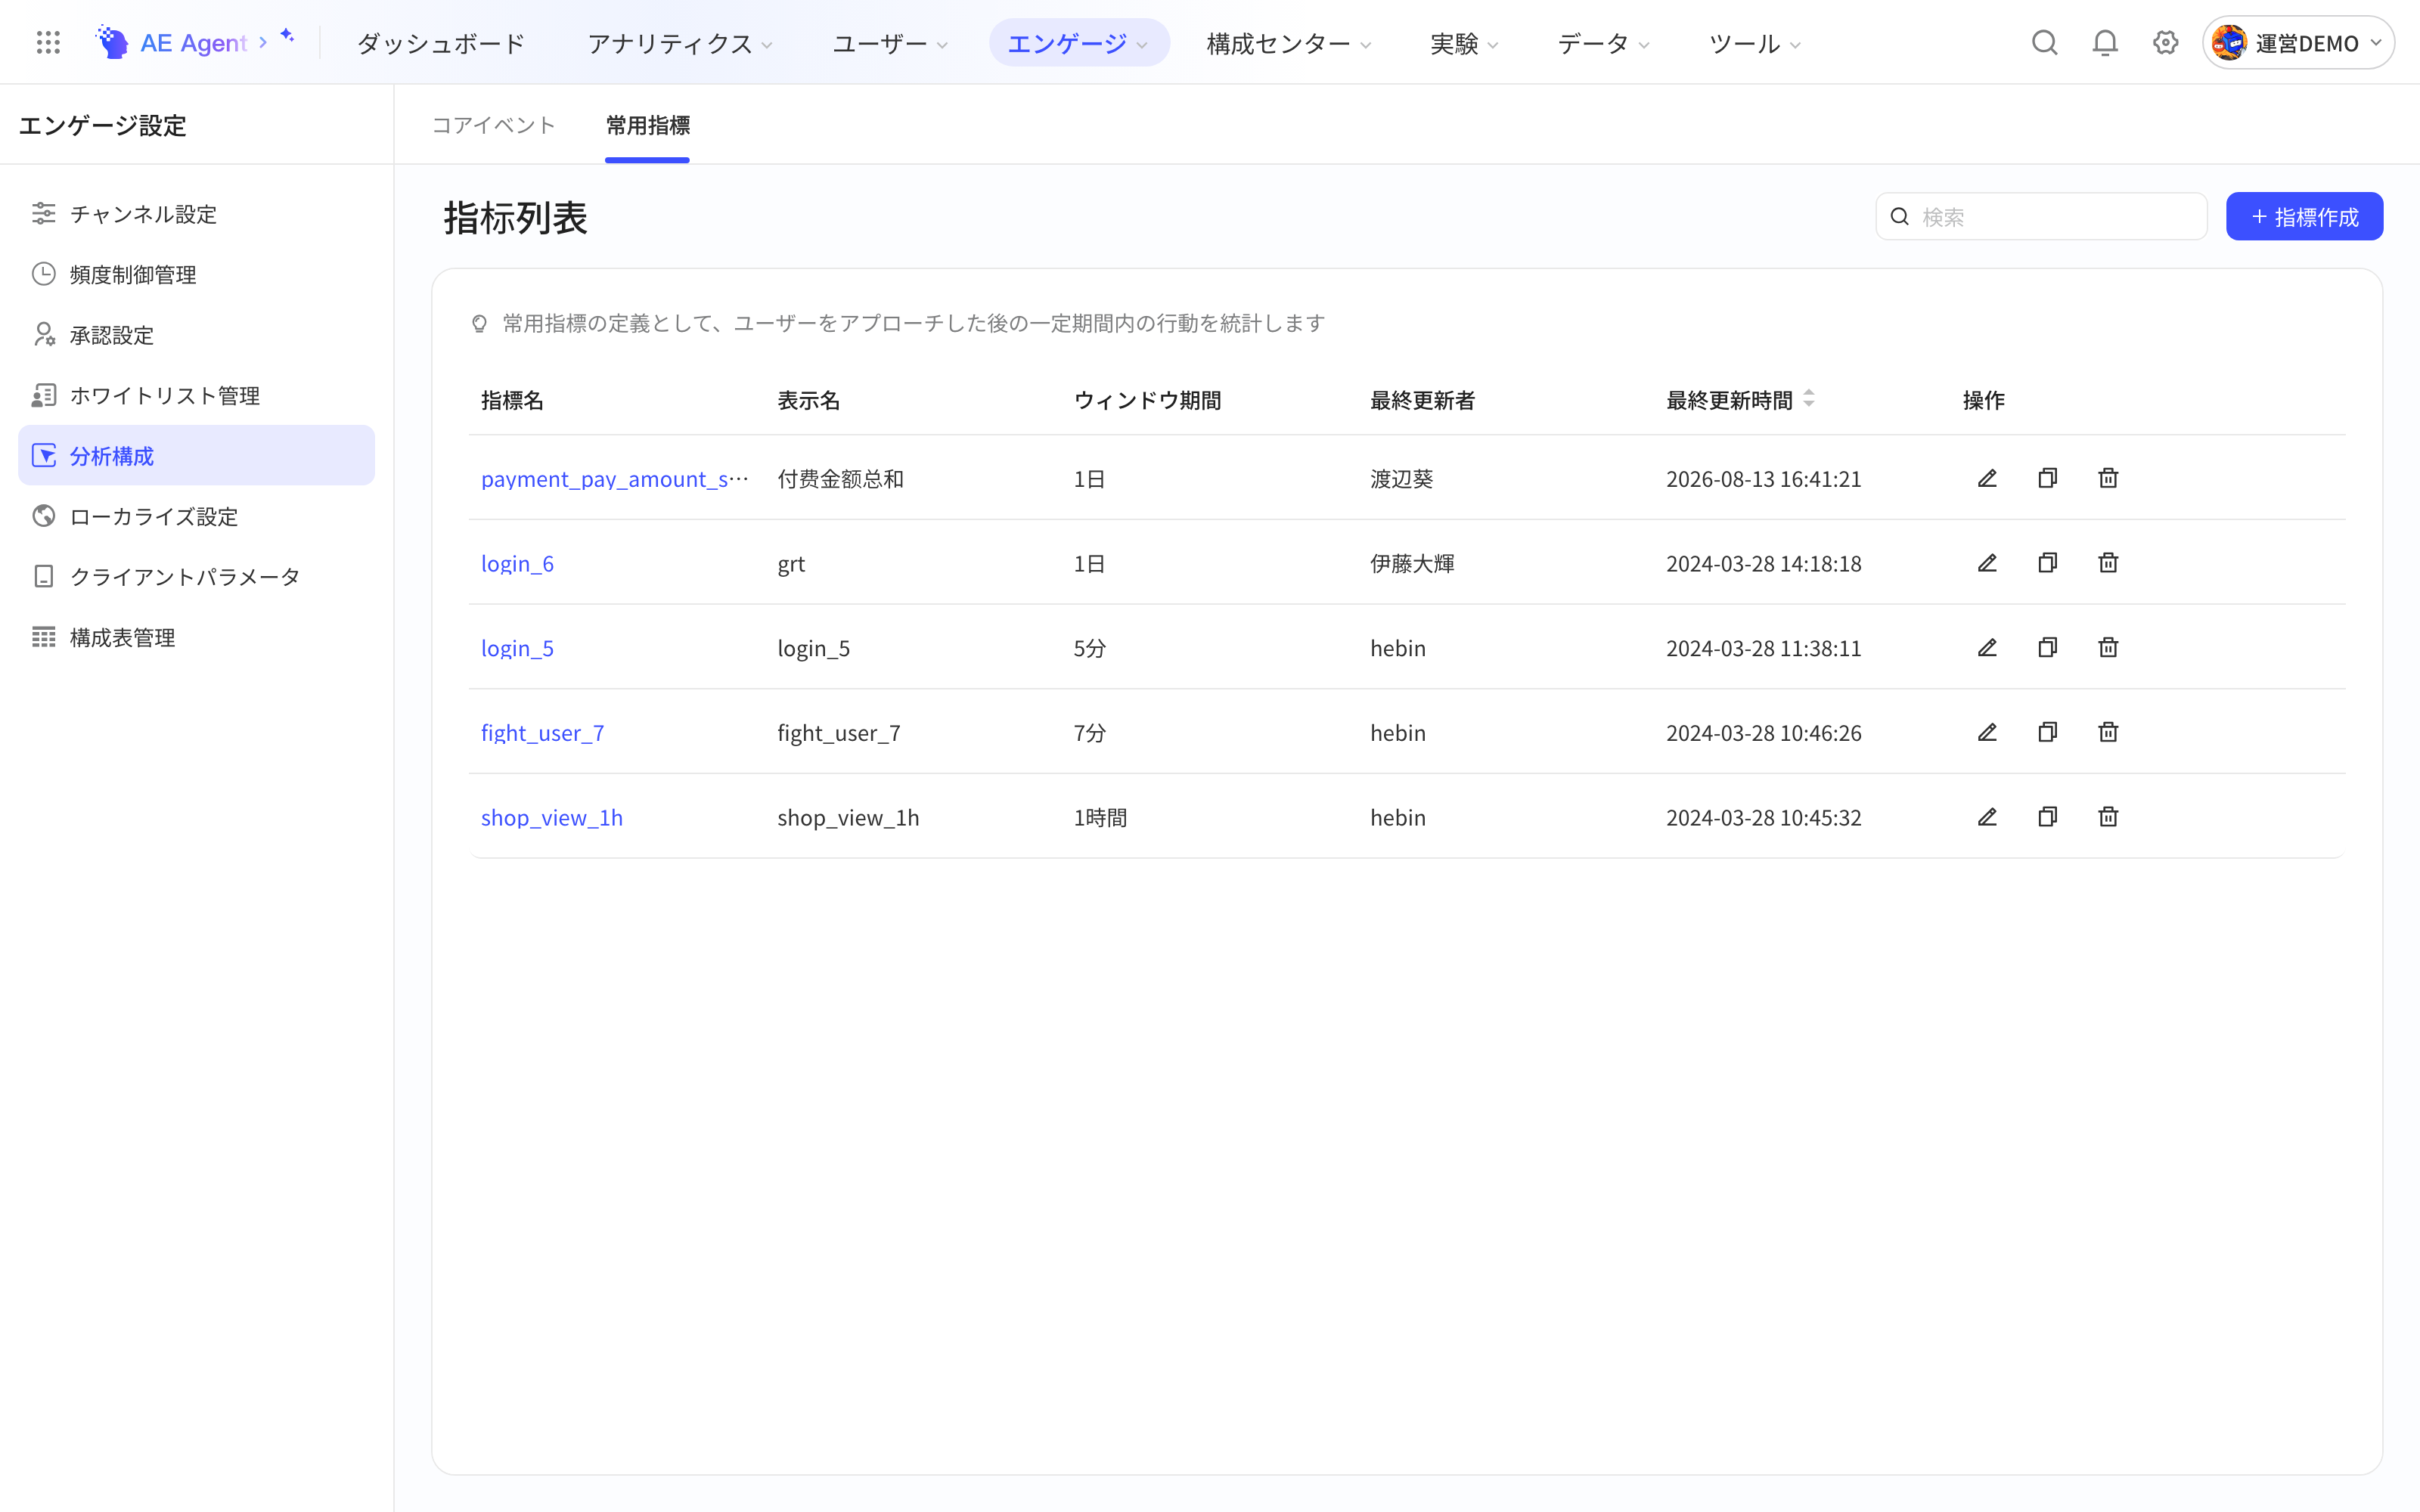The height and width of the screenshot is (1512, 2420).
Task: Copy the login_5 metric
Action: (2047, 647)
